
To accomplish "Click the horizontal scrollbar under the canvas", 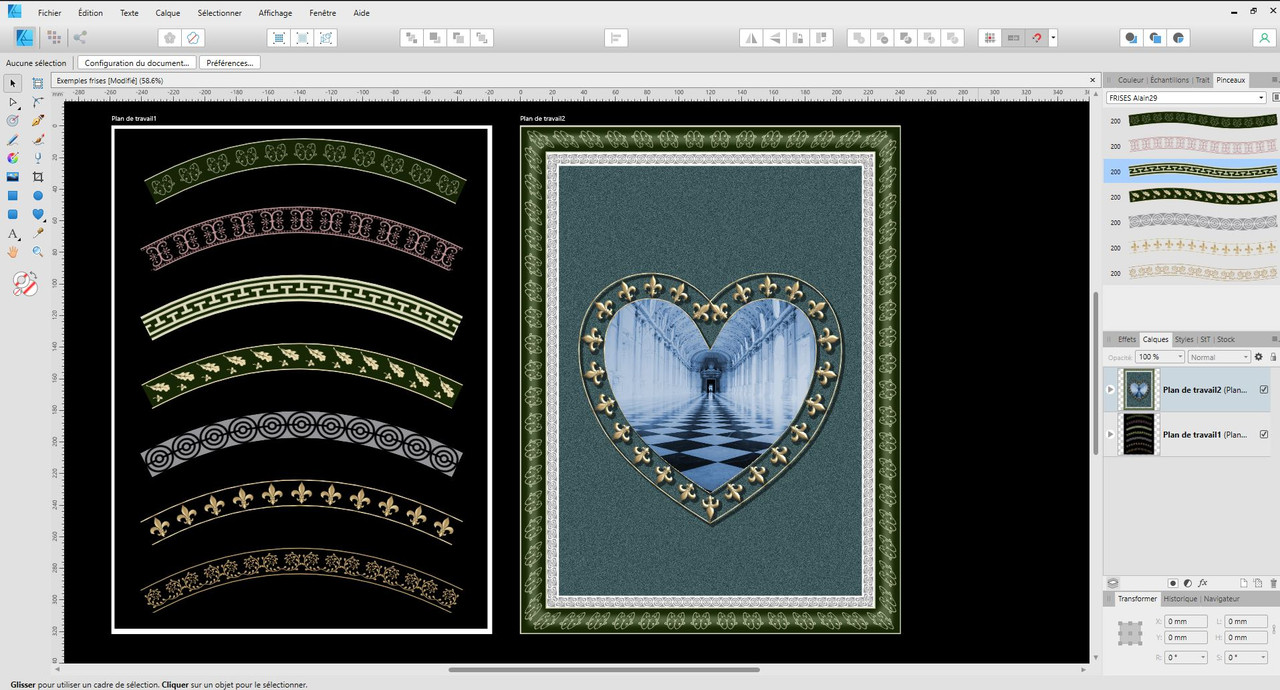I will [x=604, y=669].
